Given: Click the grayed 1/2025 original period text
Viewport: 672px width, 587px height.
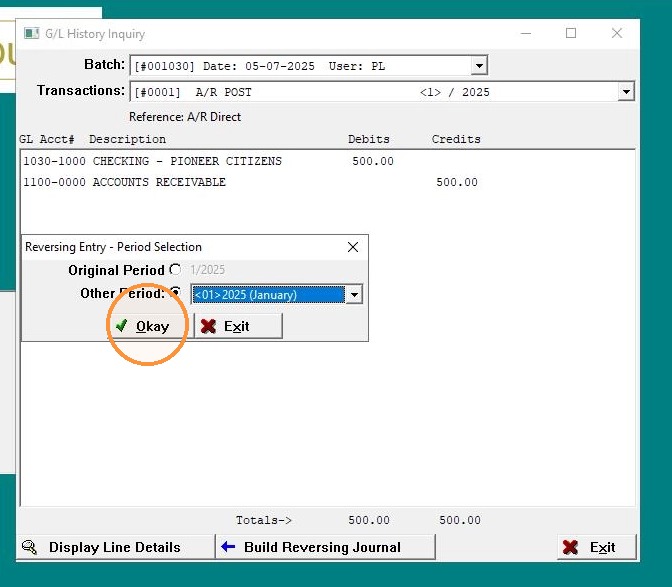Looking at the screenshot, I should pyautogui.click(x=207, y=270).
